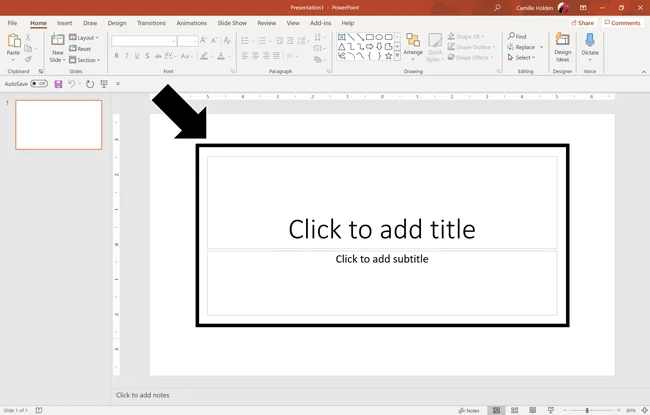
Task: Switch to the Transitions tab
Action: pos(151,23)
